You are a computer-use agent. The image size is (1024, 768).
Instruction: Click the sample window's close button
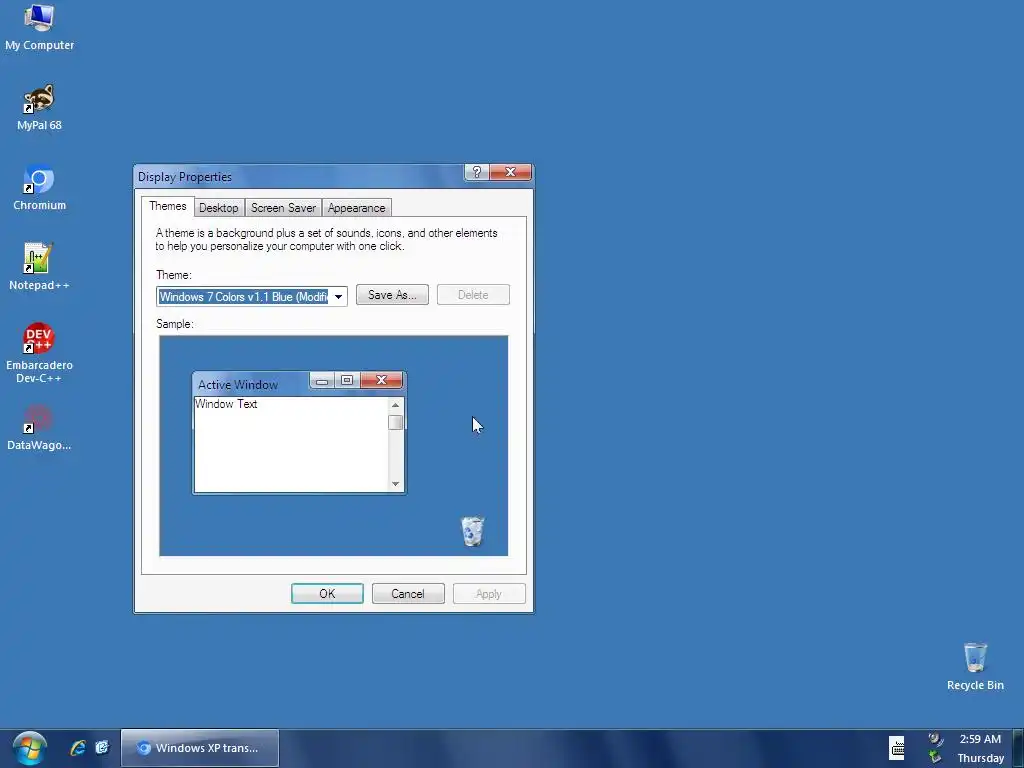click(x=381, y=380)
